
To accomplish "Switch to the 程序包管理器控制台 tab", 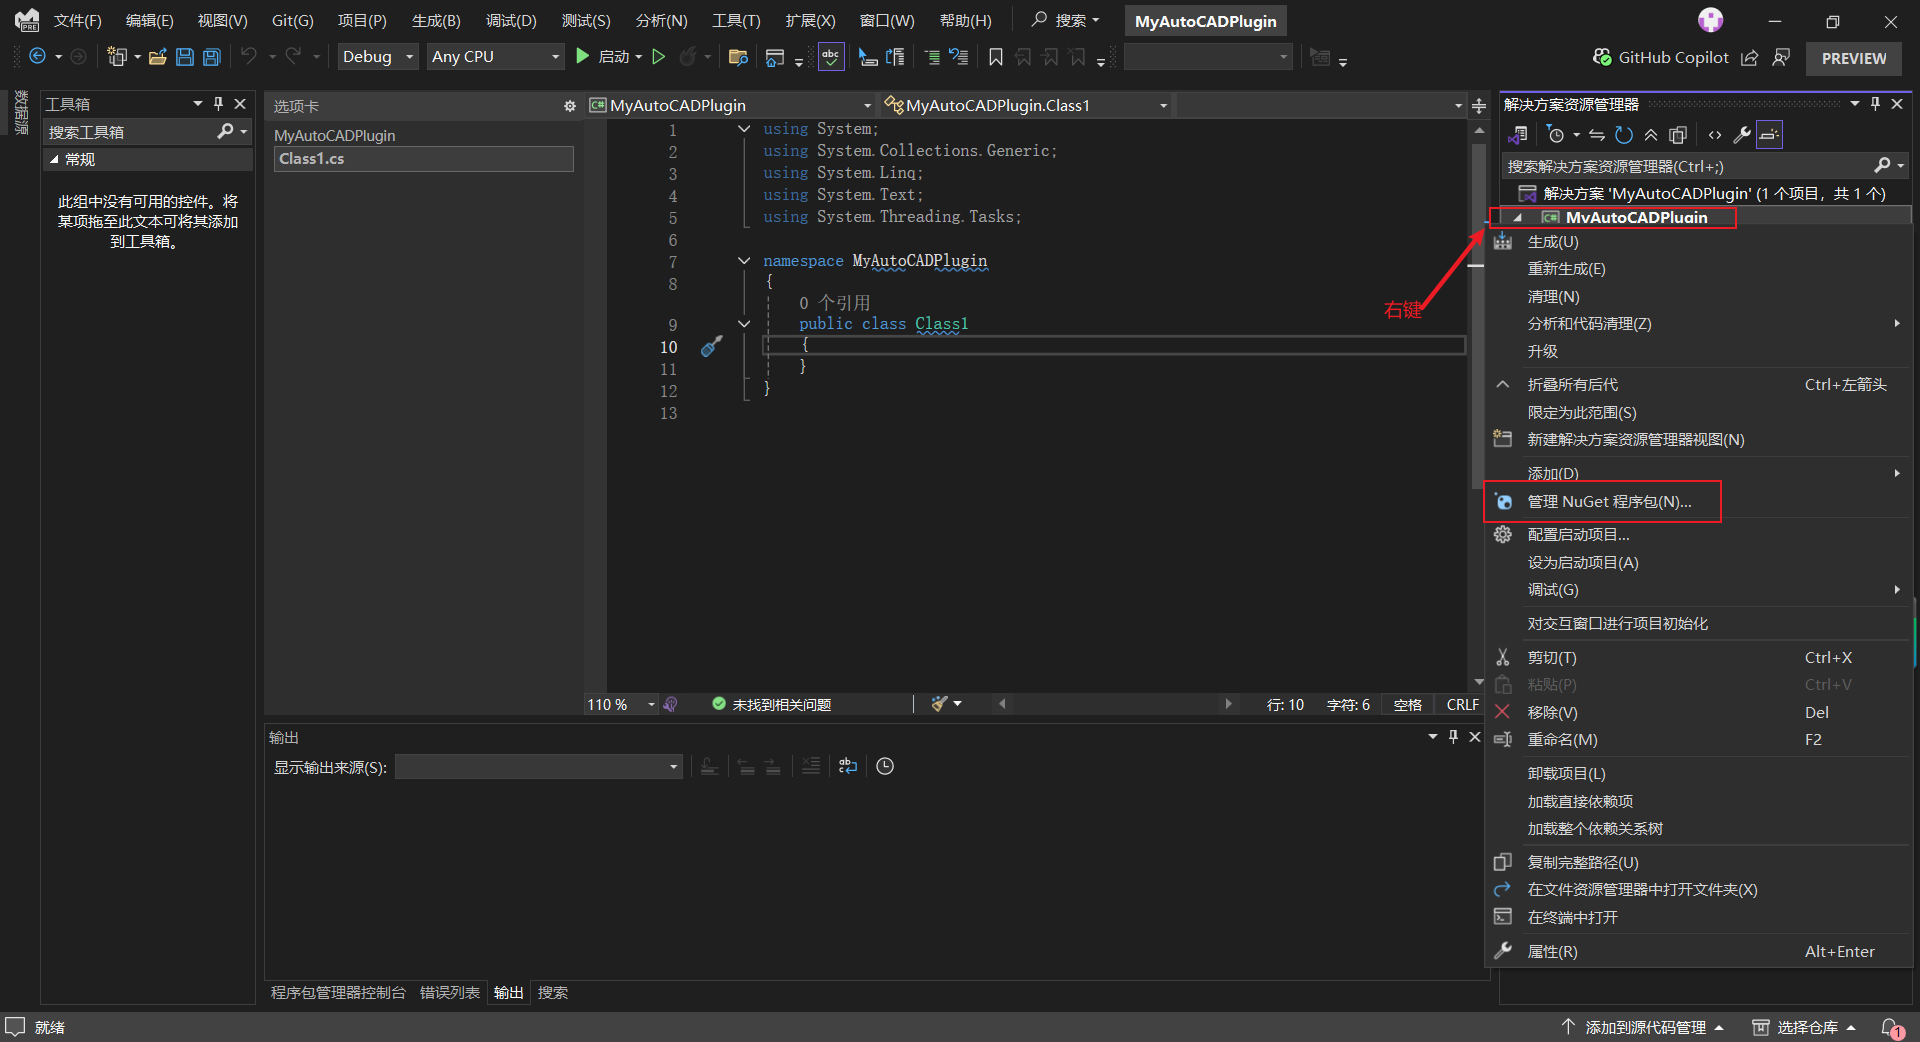I will [x=338, y=993].
